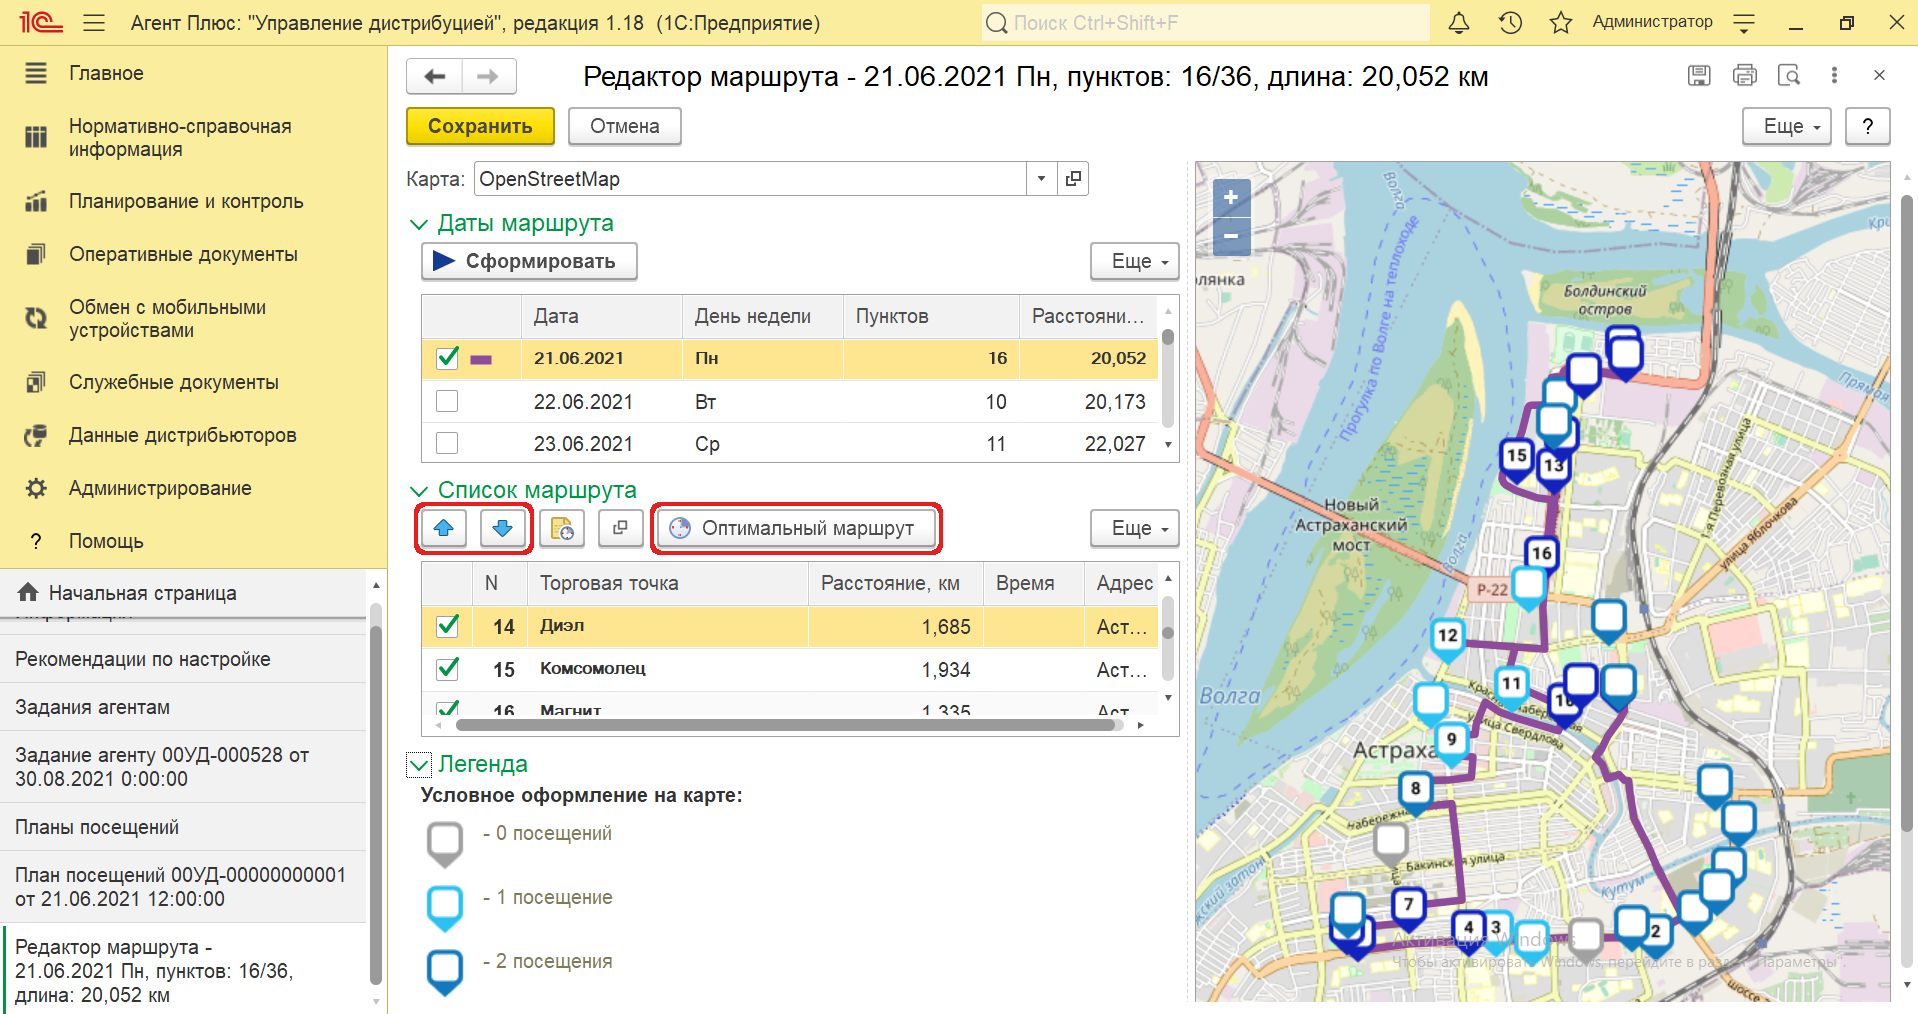Click the Сохранить button
Screen dimensions: 1918x1014
coord(480,126)
